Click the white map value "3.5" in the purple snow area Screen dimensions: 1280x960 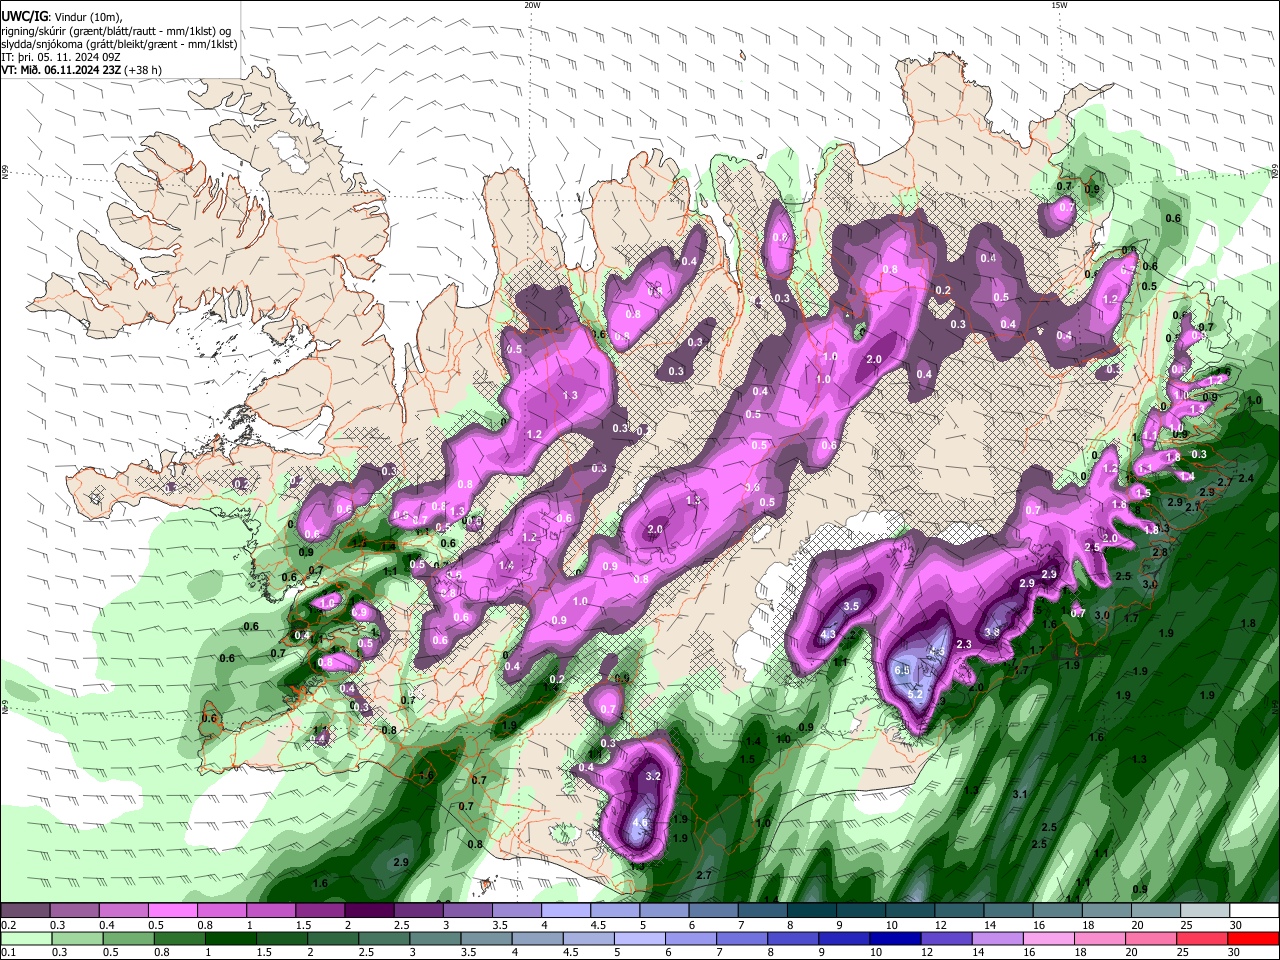852,606
